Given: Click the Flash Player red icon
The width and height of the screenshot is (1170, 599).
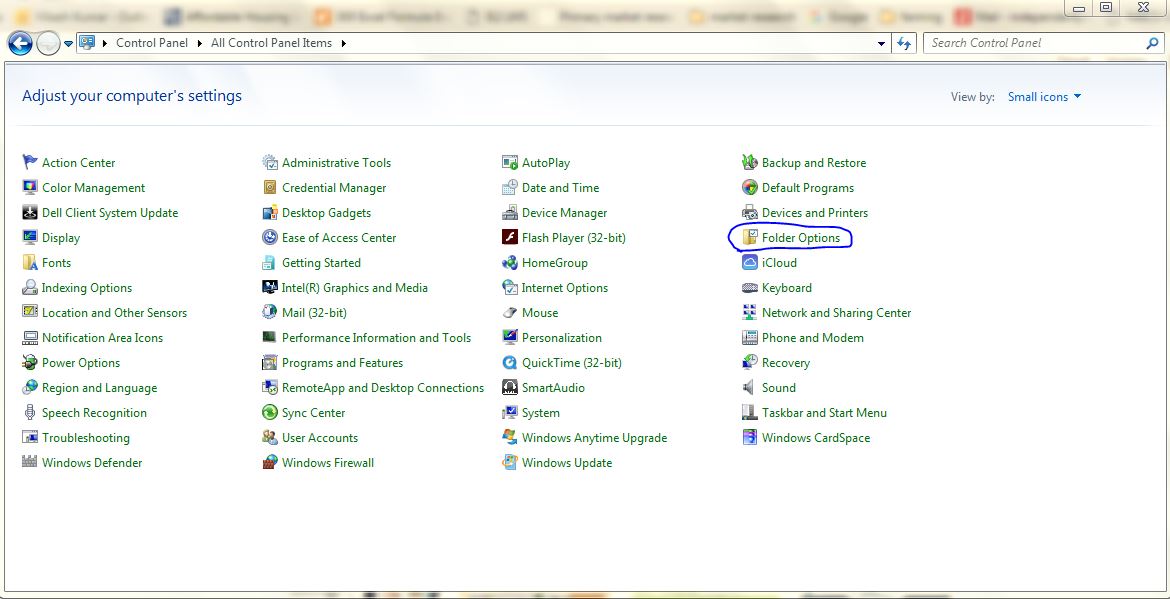Looking at the screenshot, I should click(x=510, y=237).
